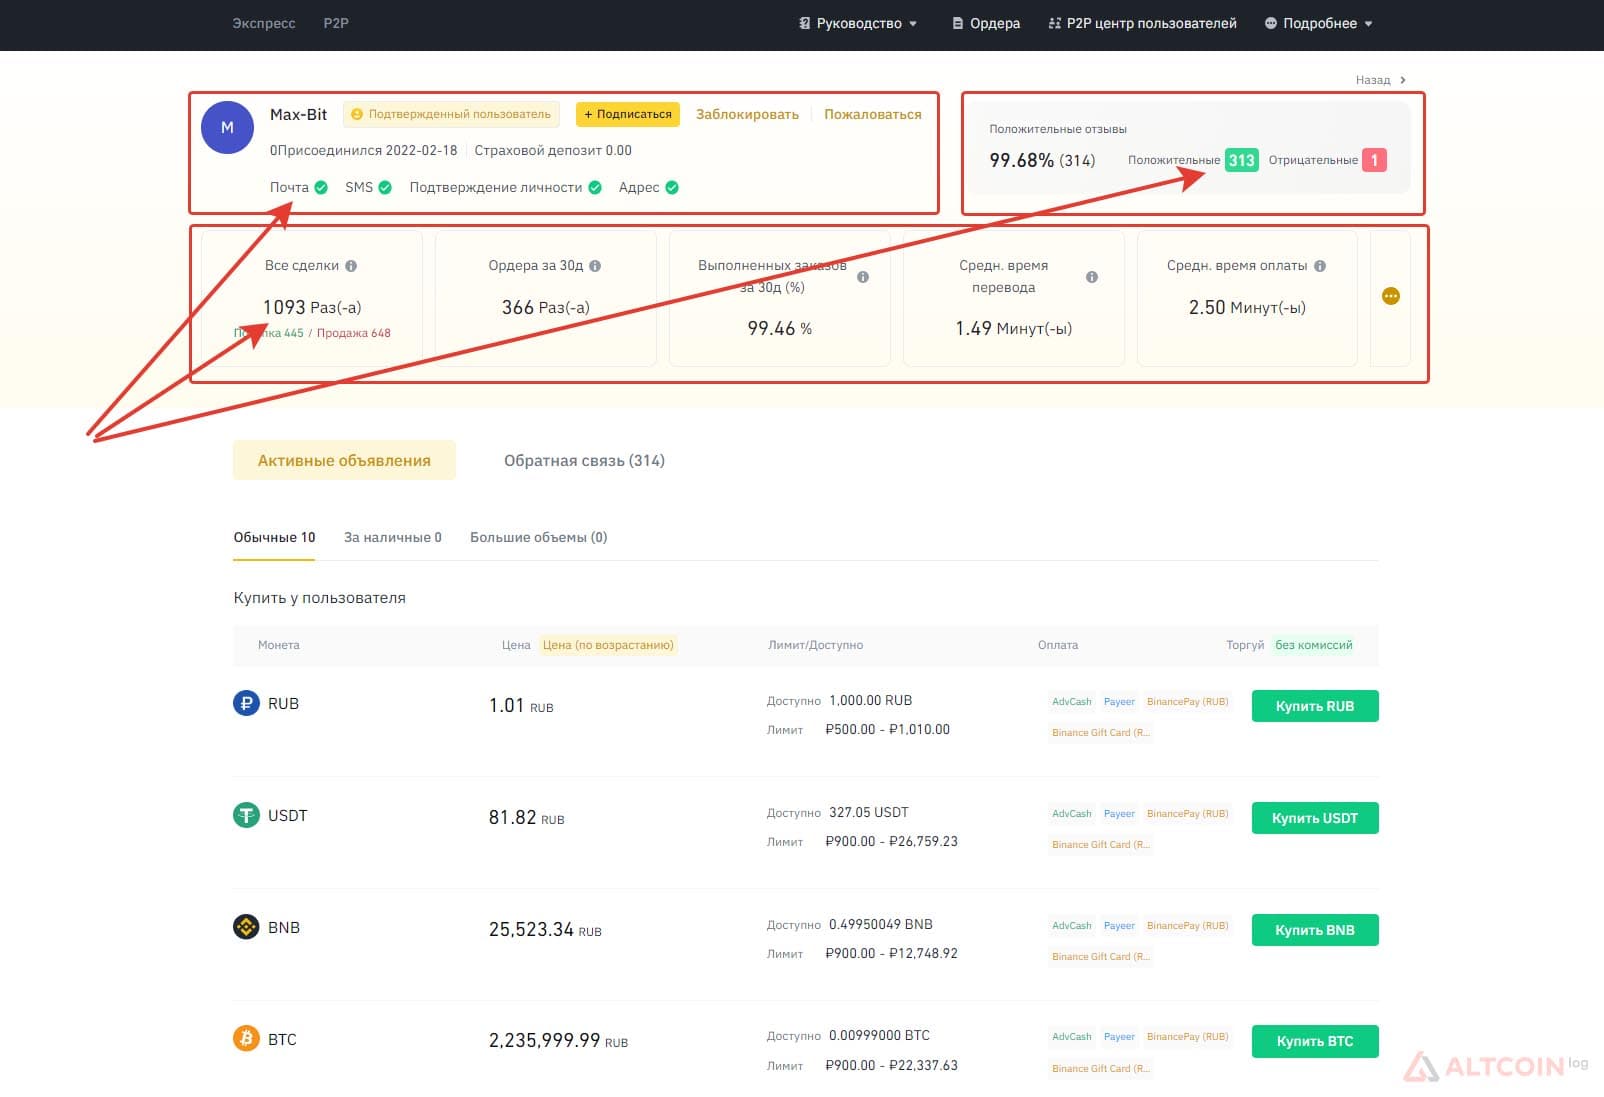Select the Активные объявления tab
Screen dimensions: 1604x1097
pyautogui.click(x=344, y=460)
